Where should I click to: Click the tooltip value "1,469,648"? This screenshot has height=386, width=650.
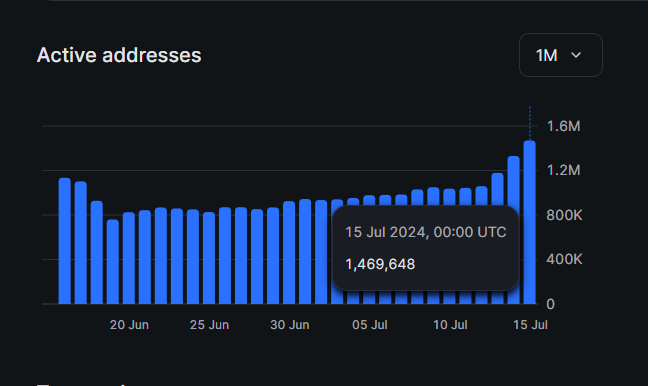[380, 264]
